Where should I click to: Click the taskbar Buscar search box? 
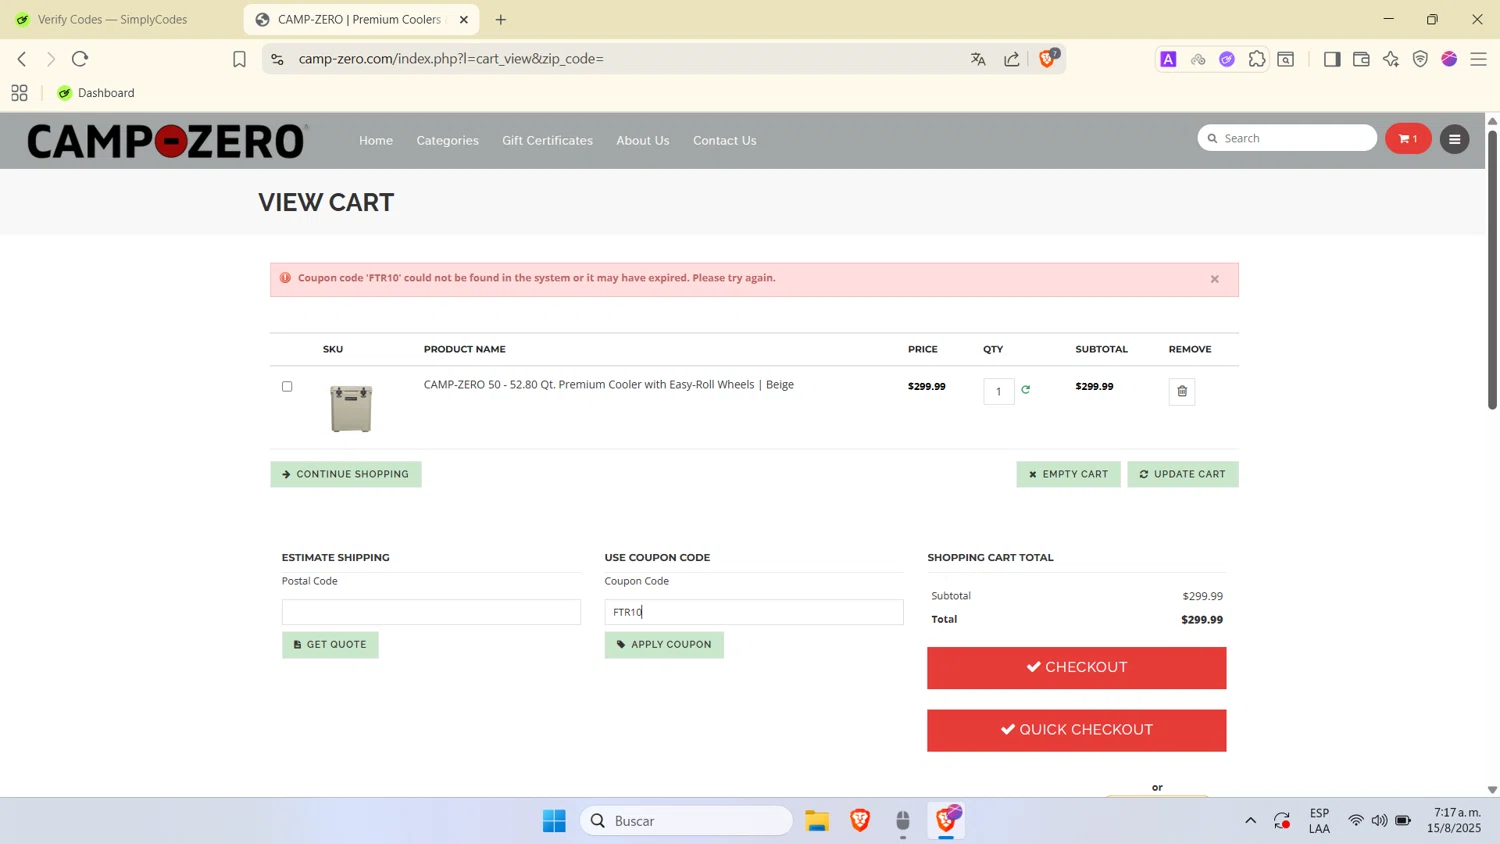point(686,821)
